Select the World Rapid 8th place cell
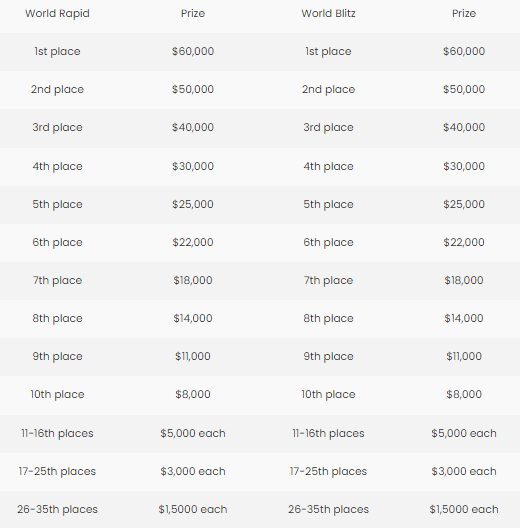Screen dimensions: 520x528 [x=57, y=319]
